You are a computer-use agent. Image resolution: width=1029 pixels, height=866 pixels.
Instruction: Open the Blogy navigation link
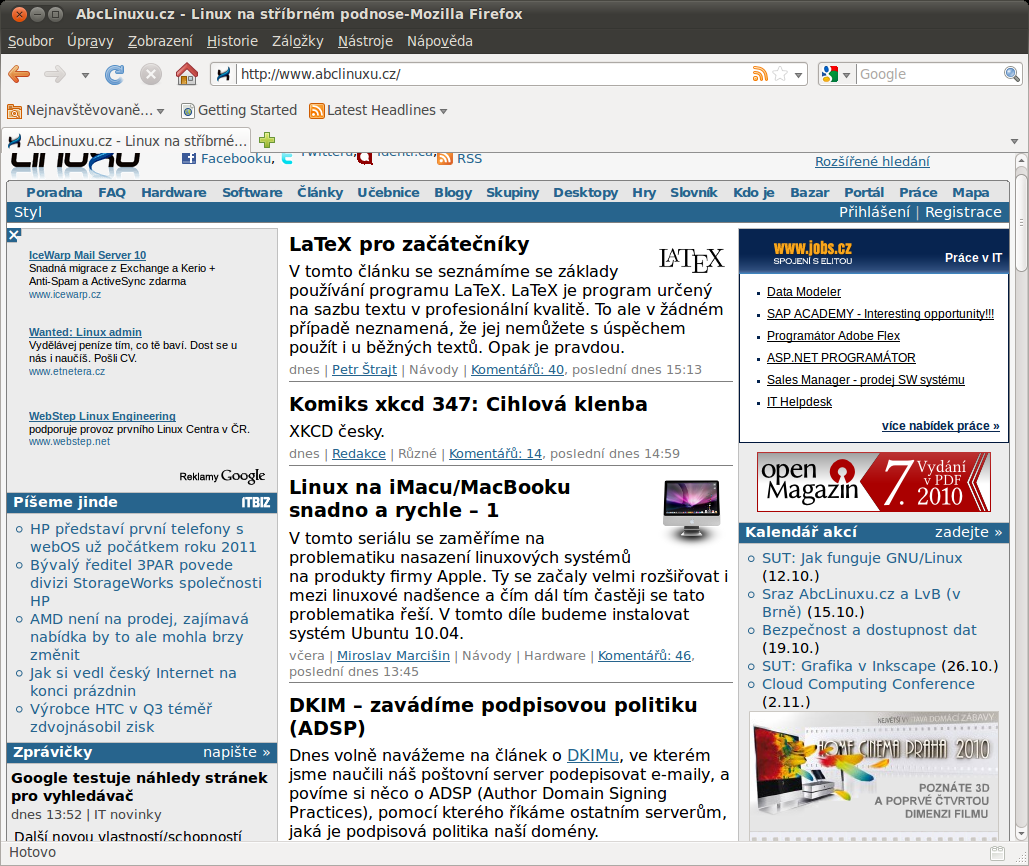(x=453, y=192)
